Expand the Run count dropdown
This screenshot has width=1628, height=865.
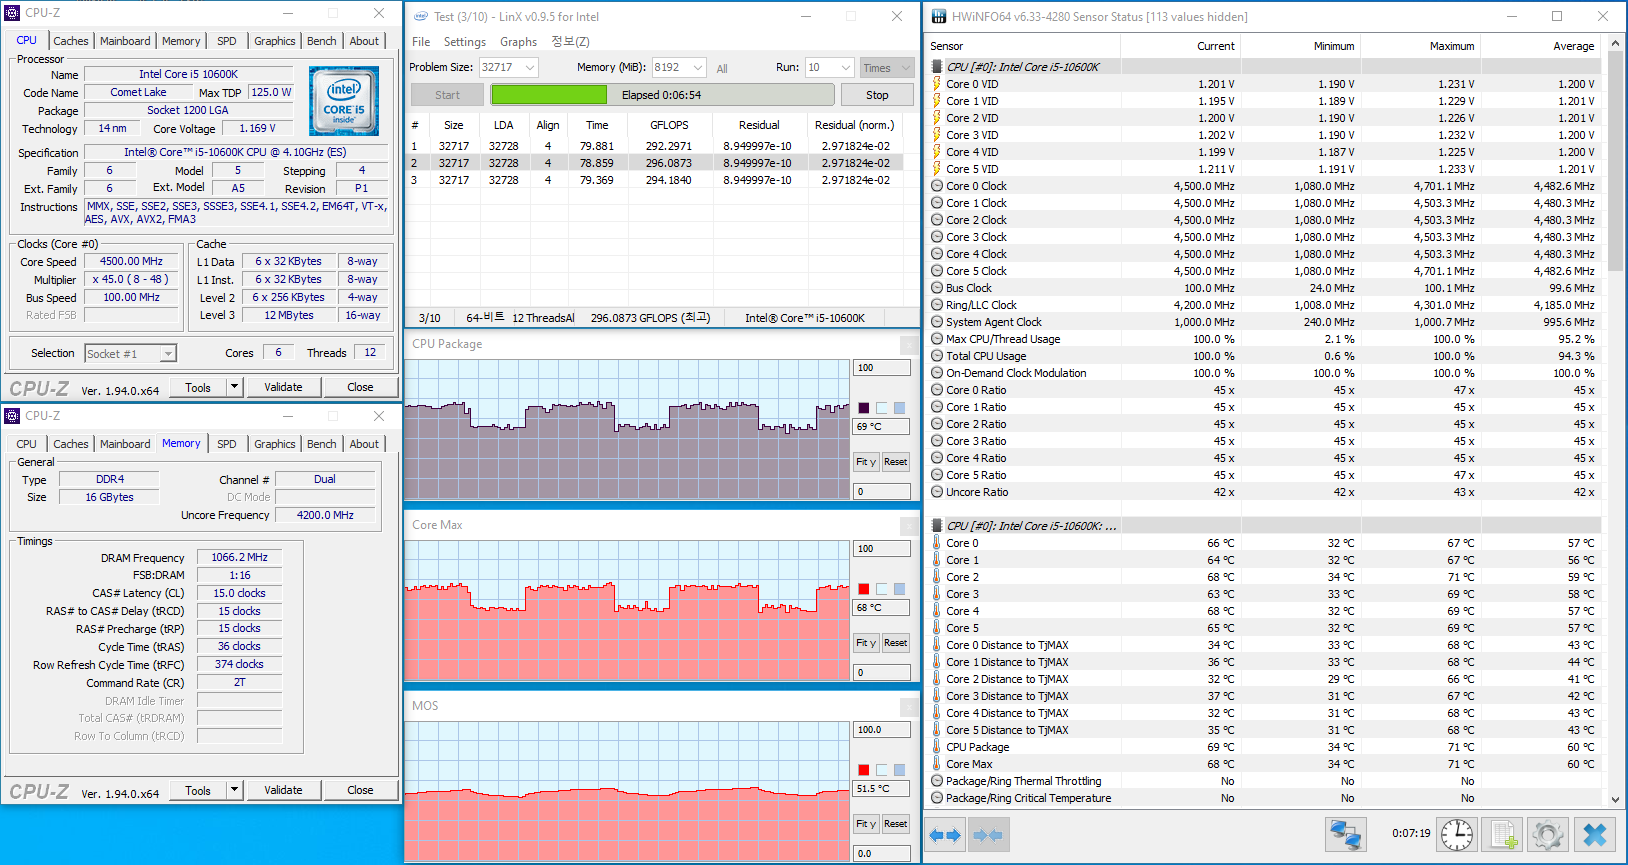[x=845, y=68]
